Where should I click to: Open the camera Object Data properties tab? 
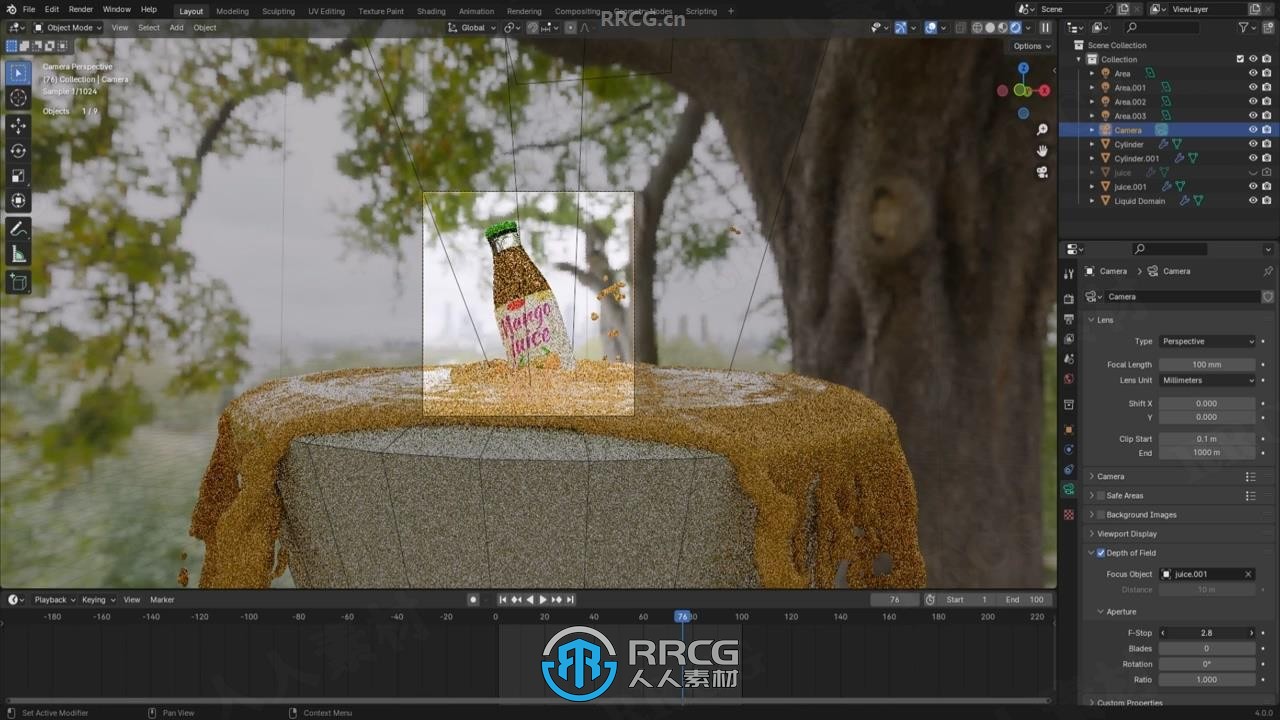pos(1069,489)
